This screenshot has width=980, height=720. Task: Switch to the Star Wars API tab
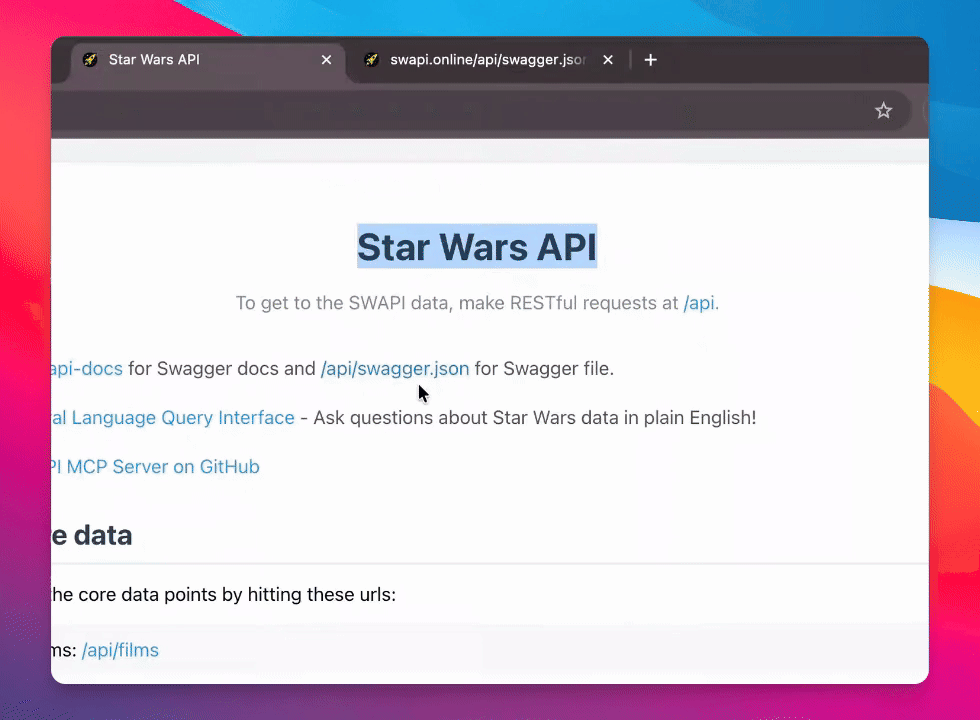pos(206,60)
